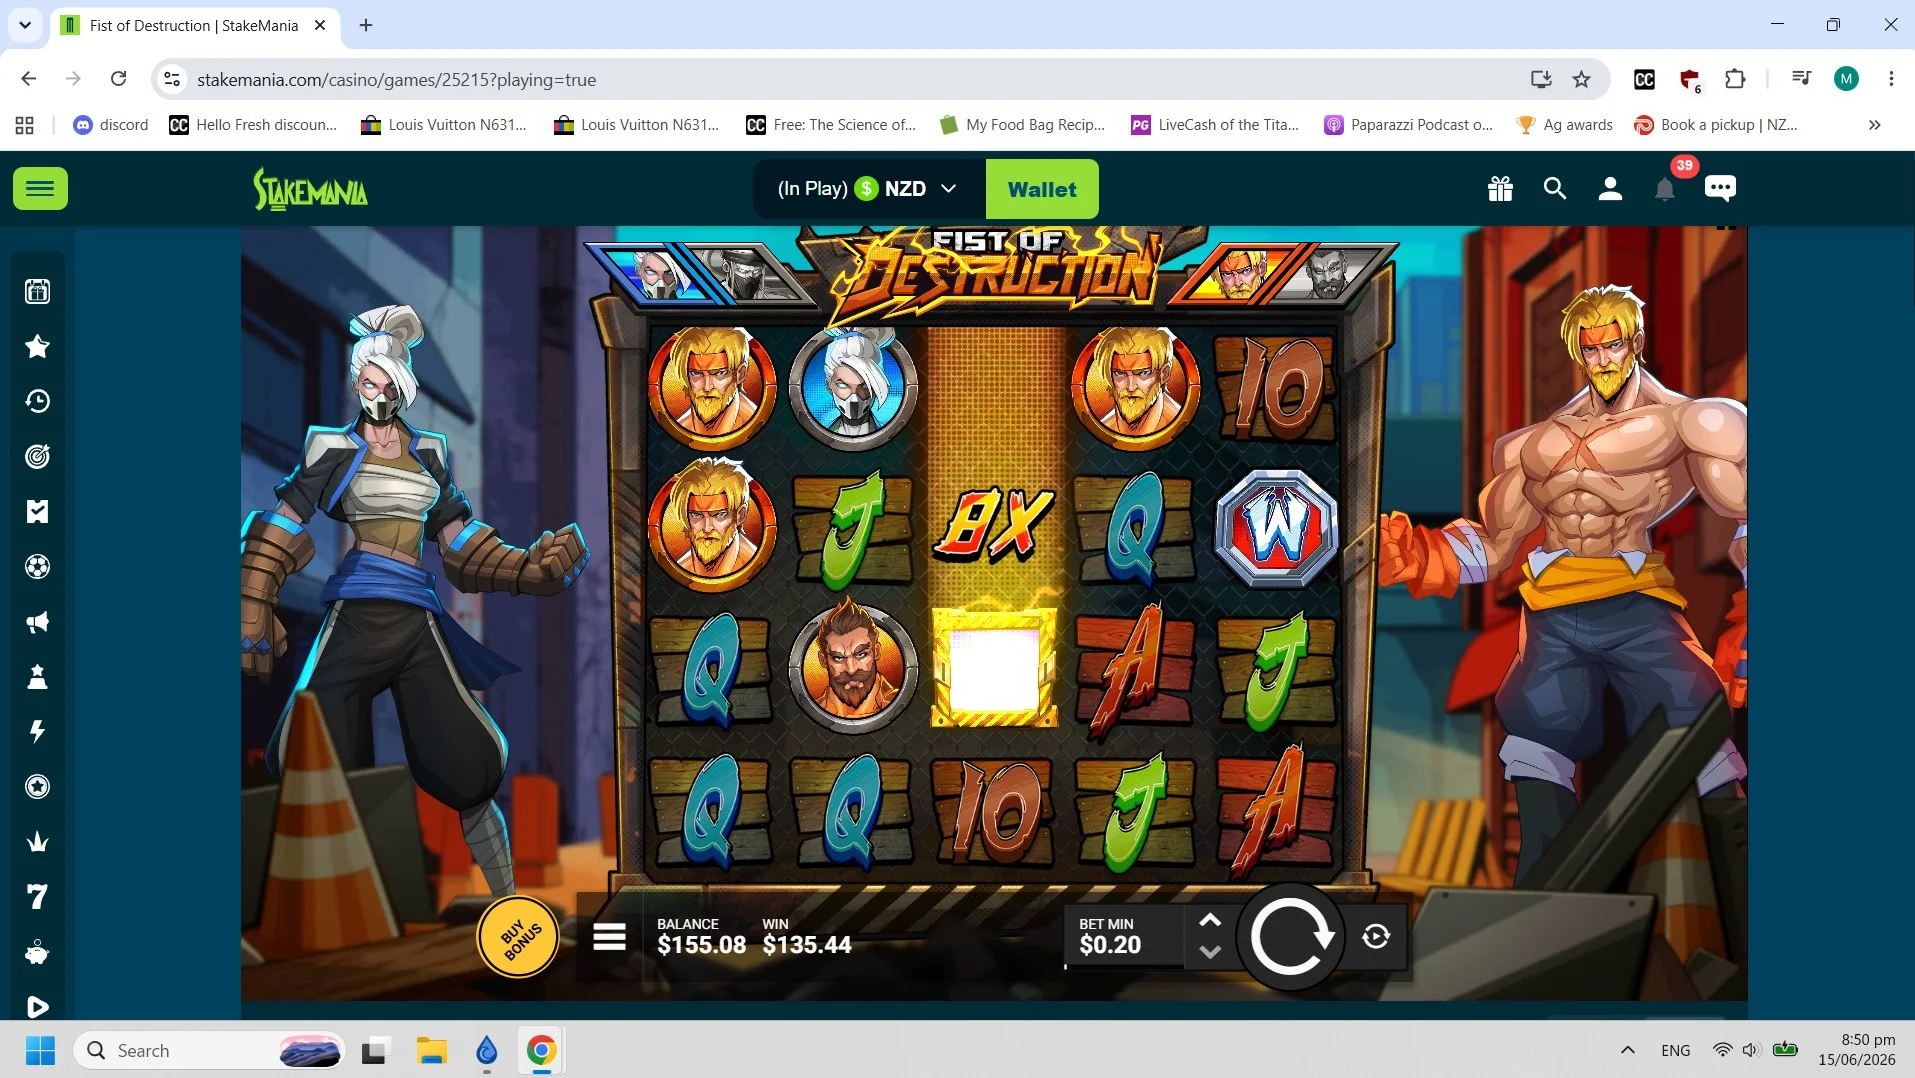Open a new browser tab
1915x1078 pixels.
(366, 25)
